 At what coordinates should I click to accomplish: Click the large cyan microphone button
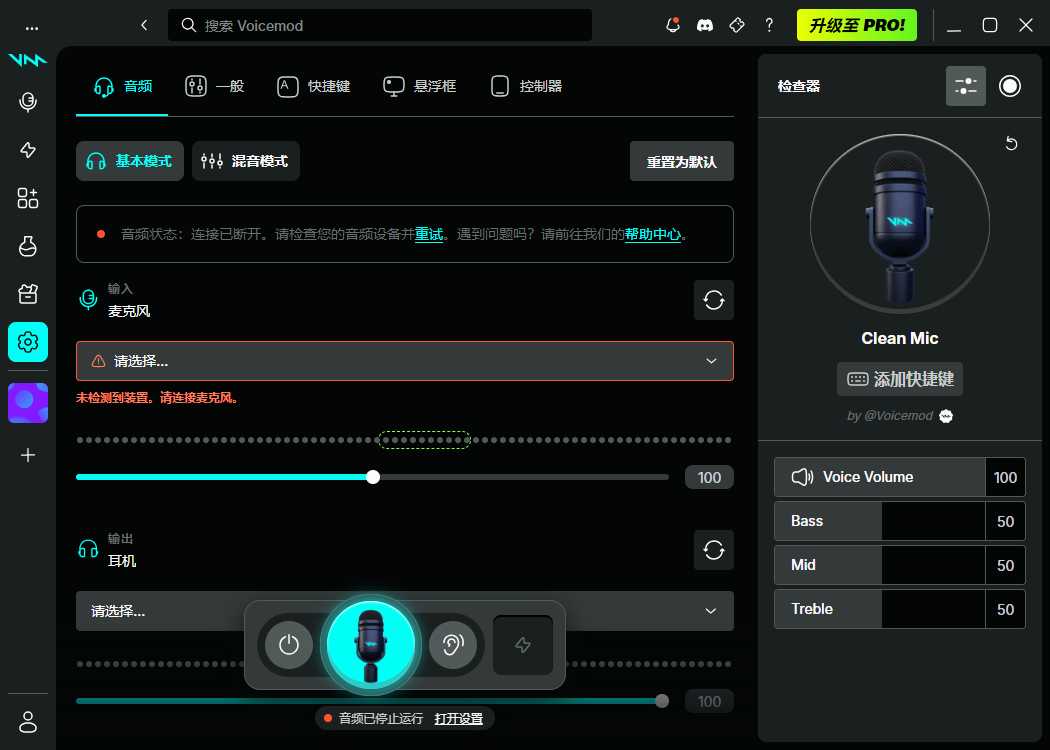point(371,644)
